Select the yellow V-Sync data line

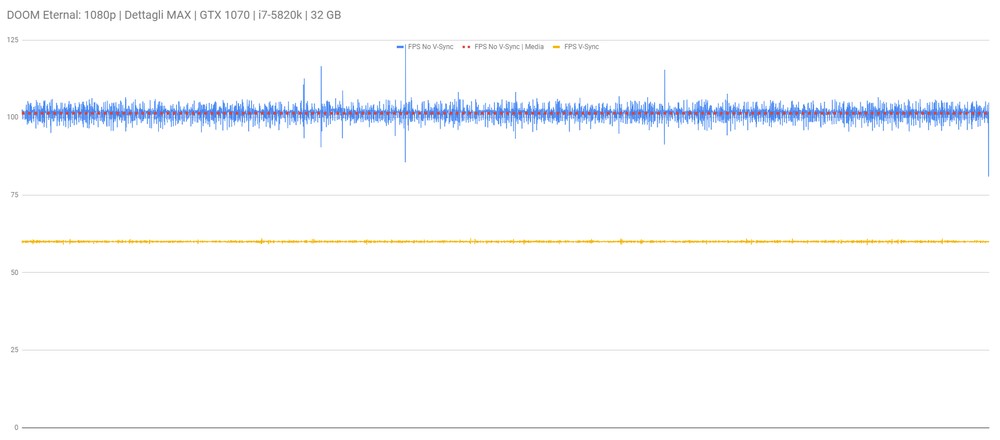505,242
